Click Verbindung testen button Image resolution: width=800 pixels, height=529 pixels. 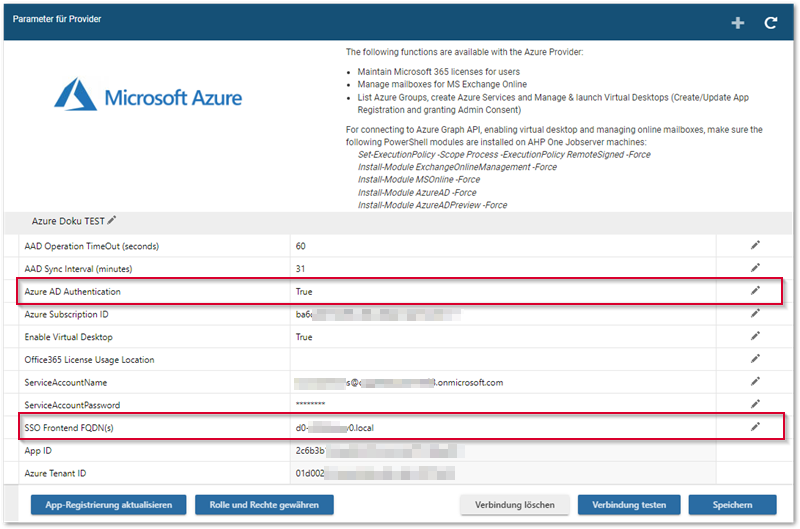pos(629,505)
